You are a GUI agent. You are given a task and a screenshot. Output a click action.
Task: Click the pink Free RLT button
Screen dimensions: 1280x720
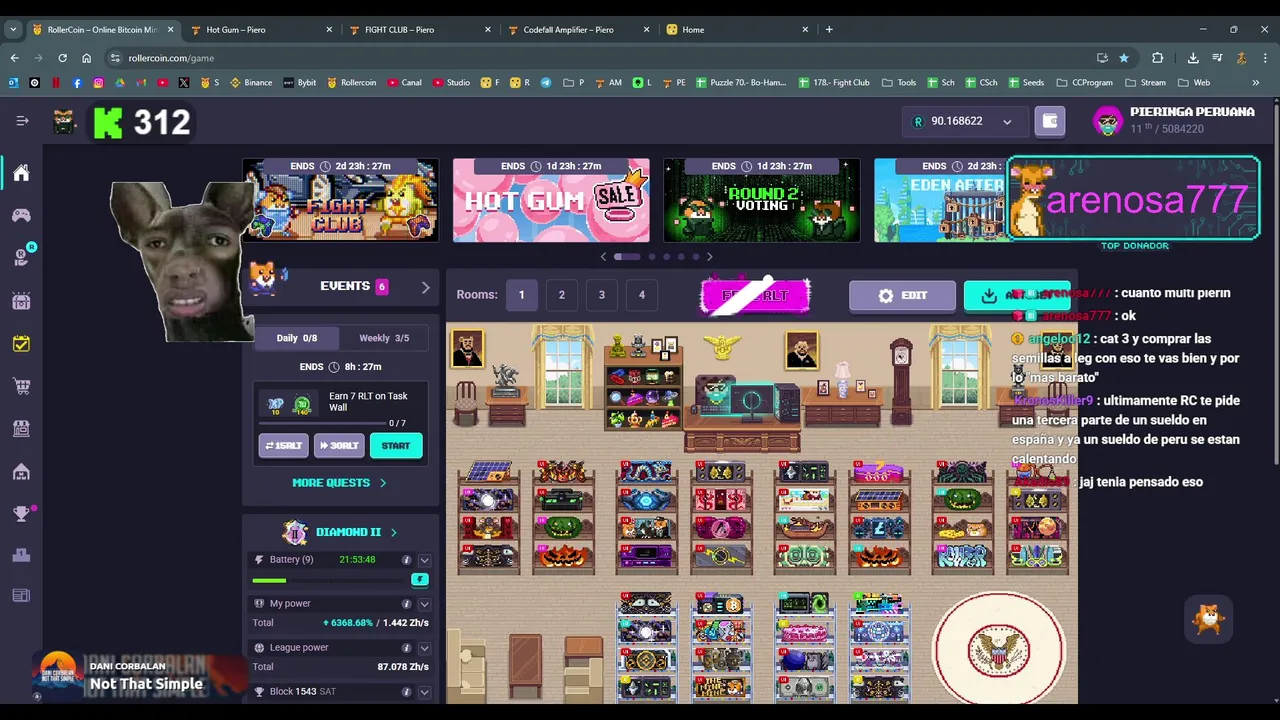coord(755,296)
